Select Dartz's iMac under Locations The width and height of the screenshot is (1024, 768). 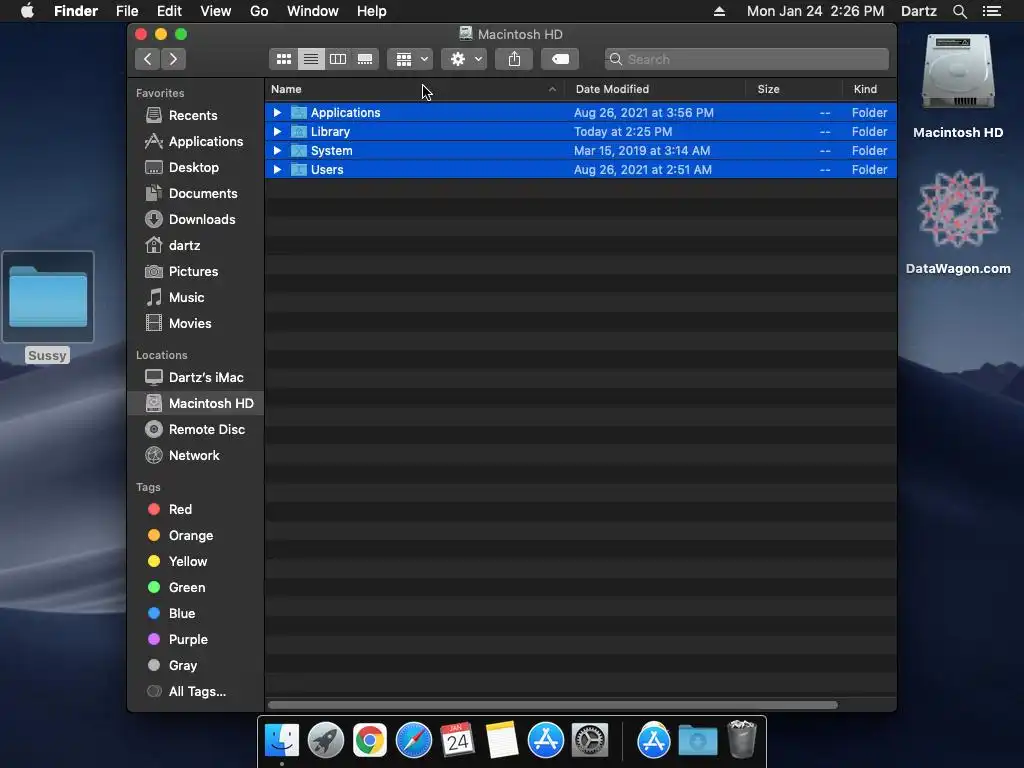point(206,377)
